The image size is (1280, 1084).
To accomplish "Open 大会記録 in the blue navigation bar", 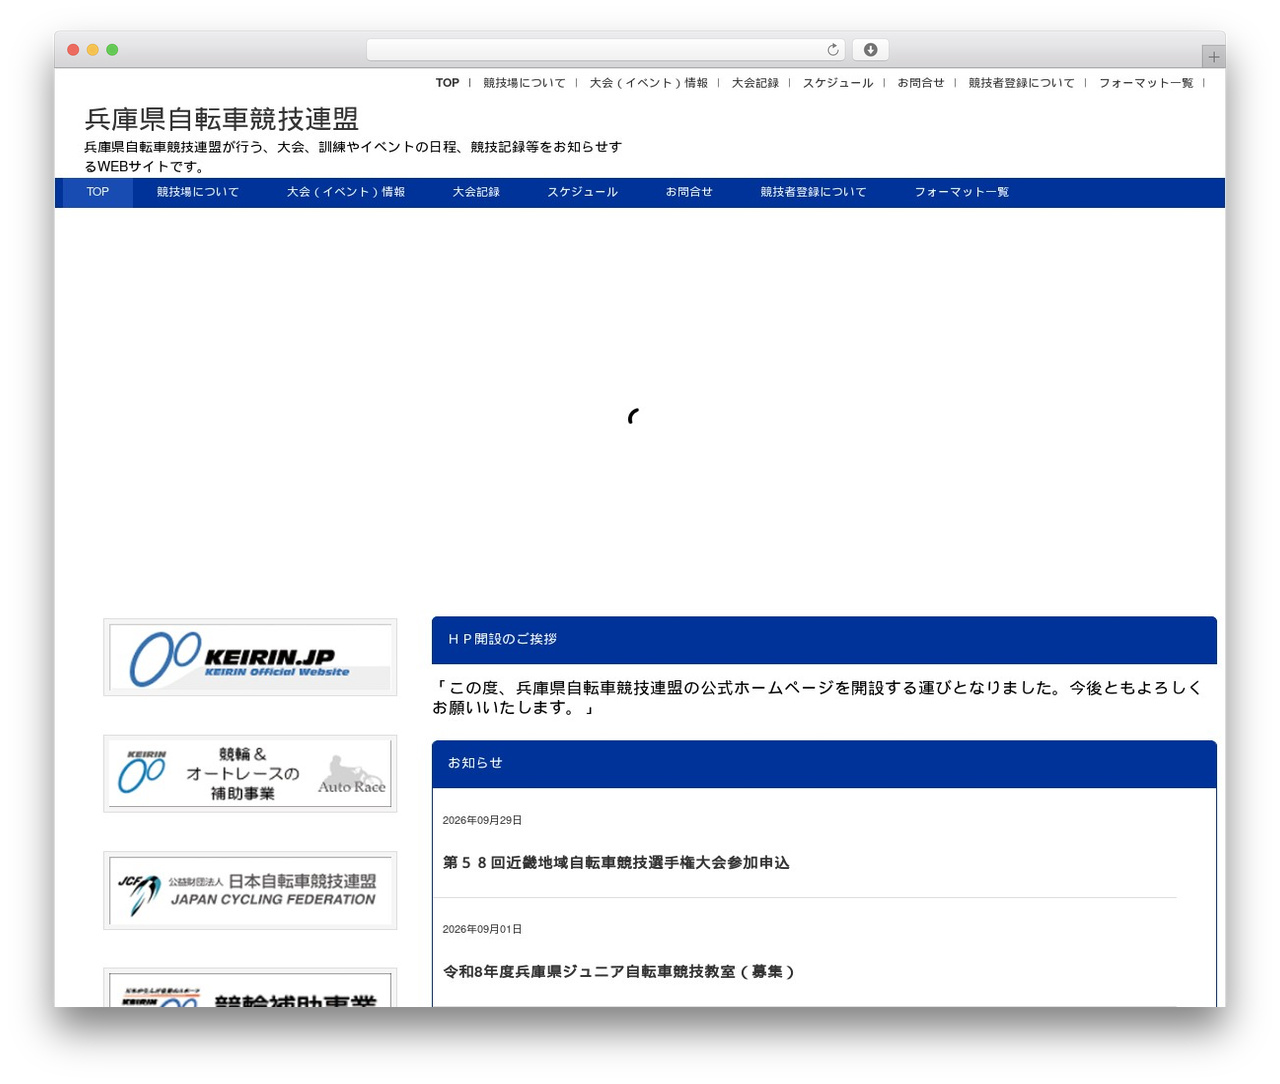I will pos(476,192).
